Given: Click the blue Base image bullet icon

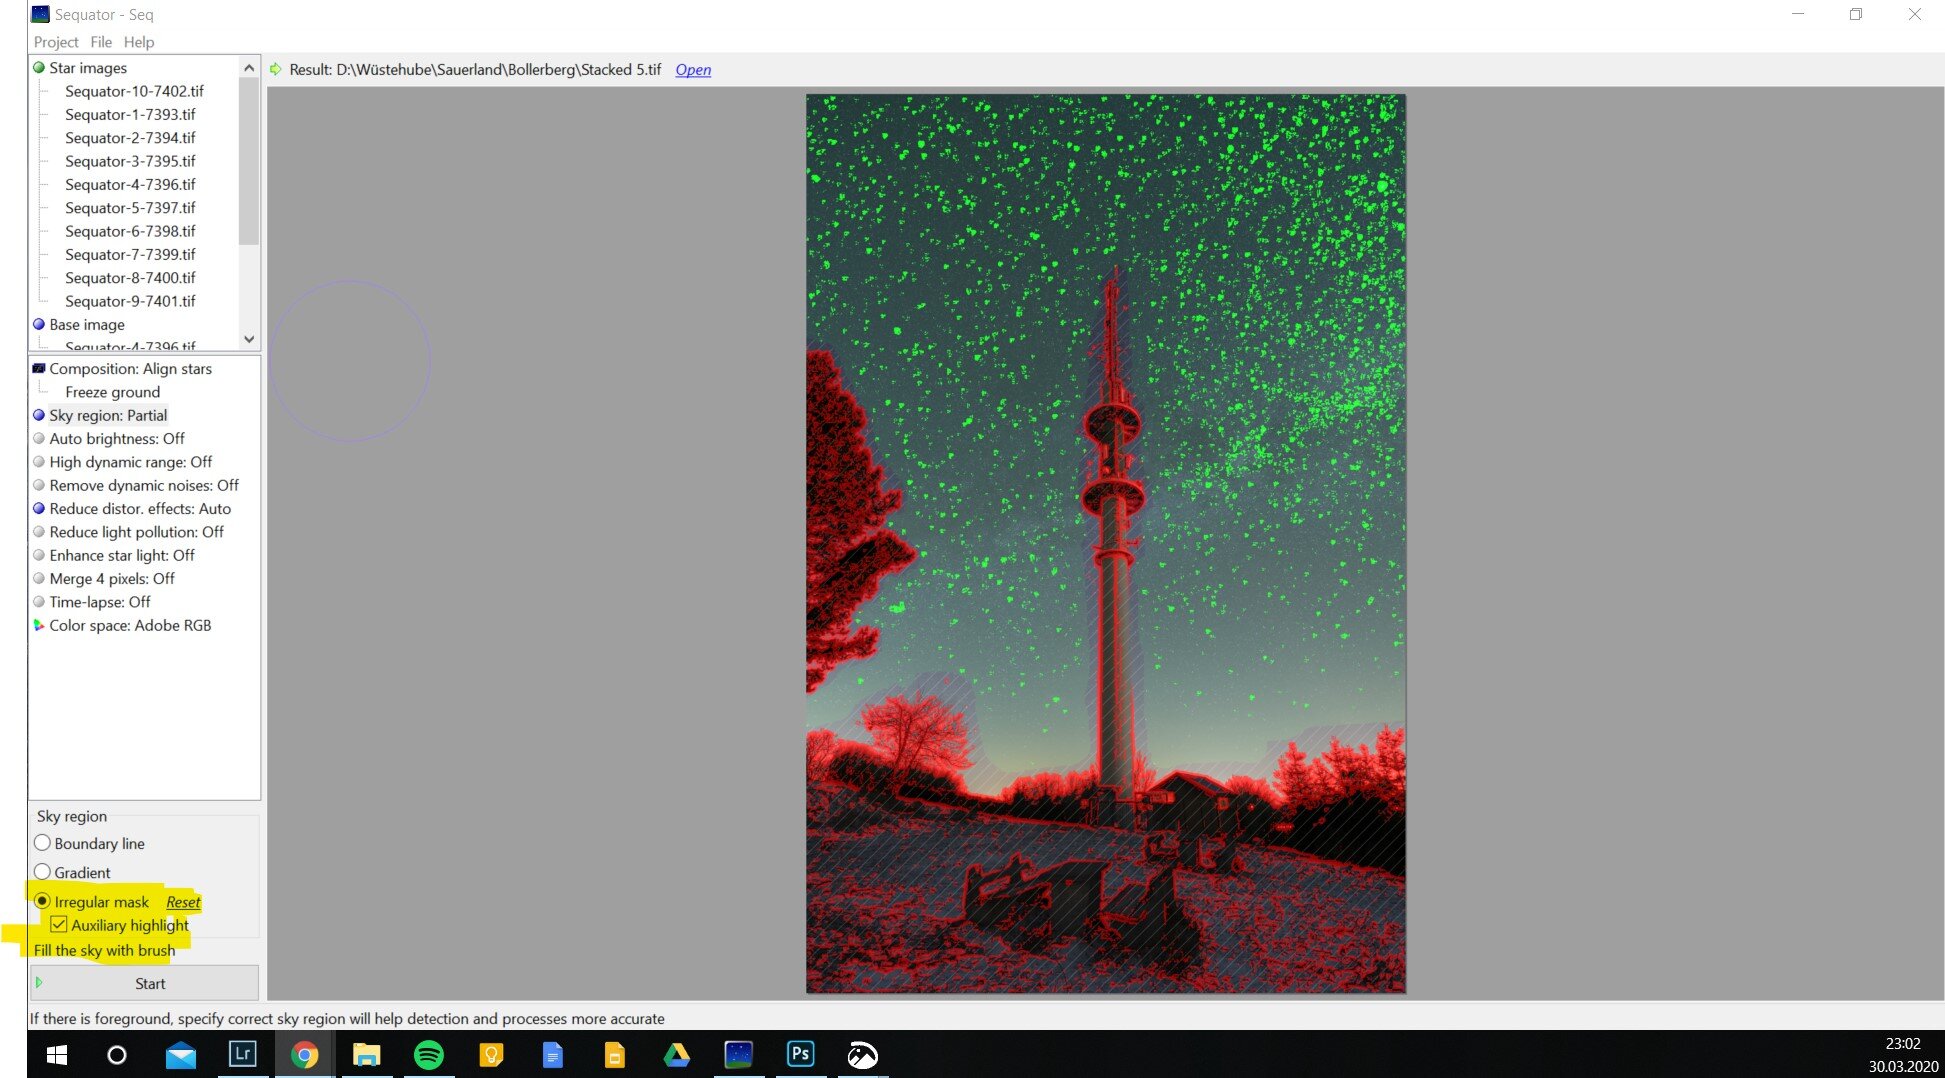Looking at the screenshot, I should click(x=39, y=324).
